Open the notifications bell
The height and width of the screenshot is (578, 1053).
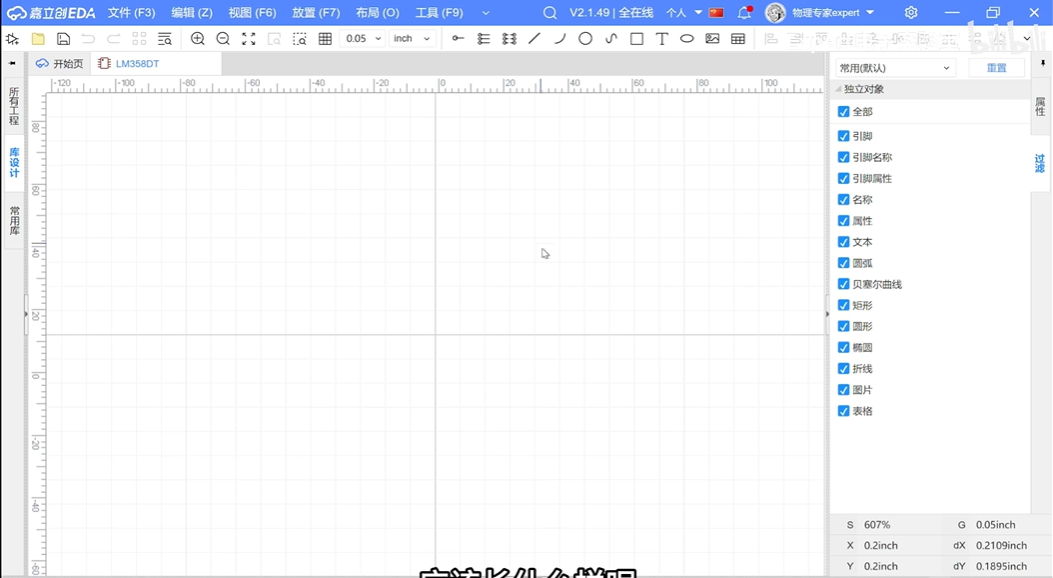744,13
